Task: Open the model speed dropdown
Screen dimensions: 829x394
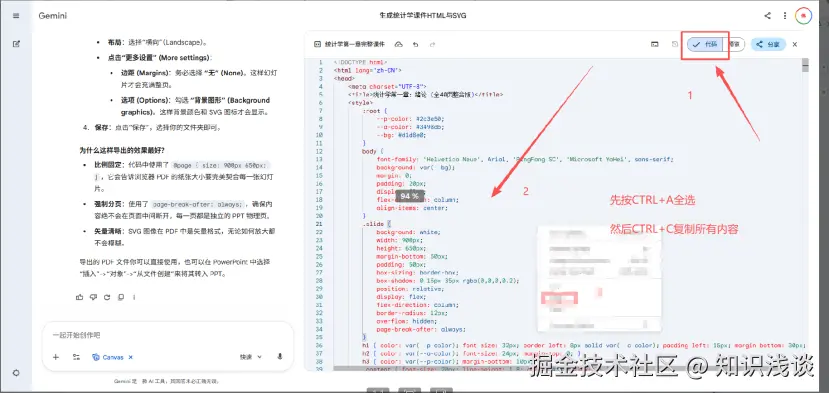Action: tap(251, 357)
